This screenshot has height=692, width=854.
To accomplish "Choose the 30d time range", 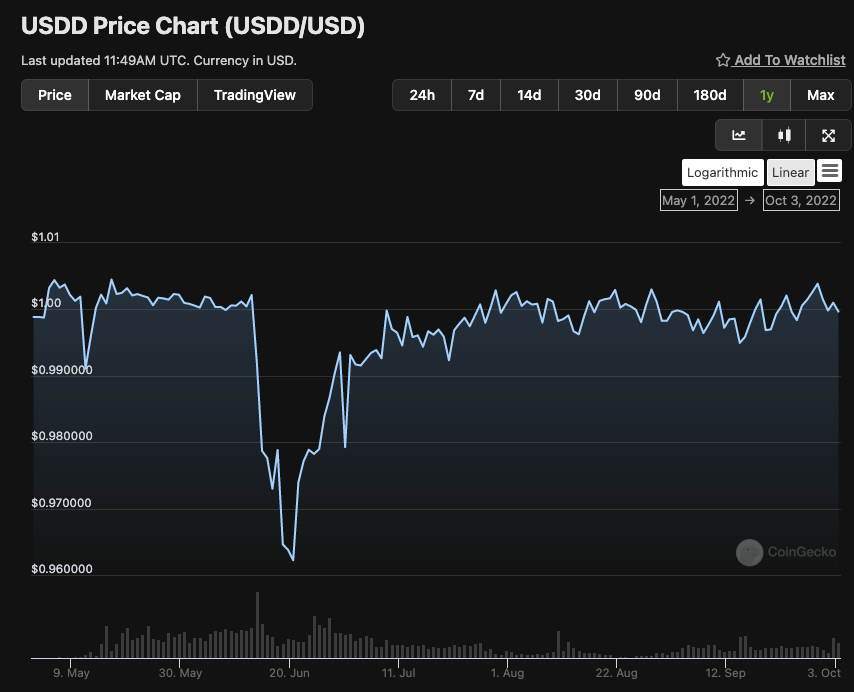I will coord(588,95).
